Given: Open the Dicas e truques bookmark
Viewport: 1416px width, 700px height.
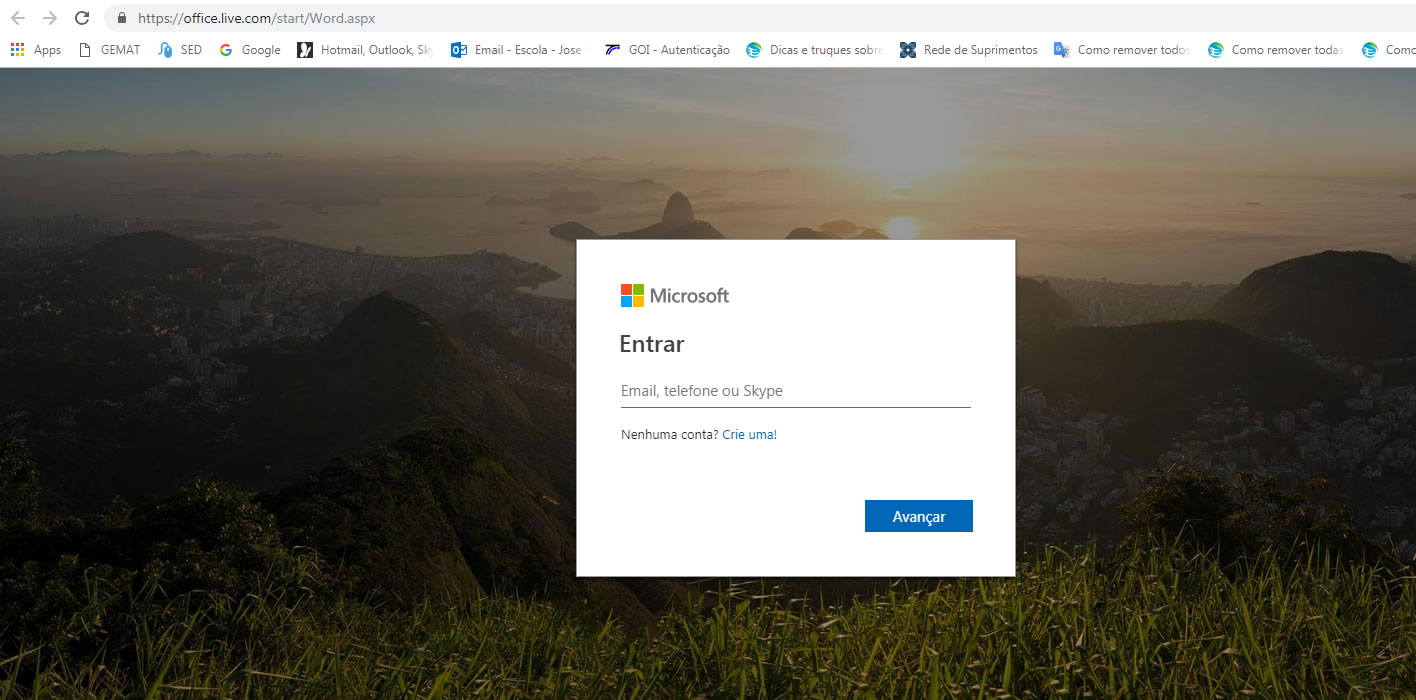Looking at the screenshot, I should pos(814,50).
